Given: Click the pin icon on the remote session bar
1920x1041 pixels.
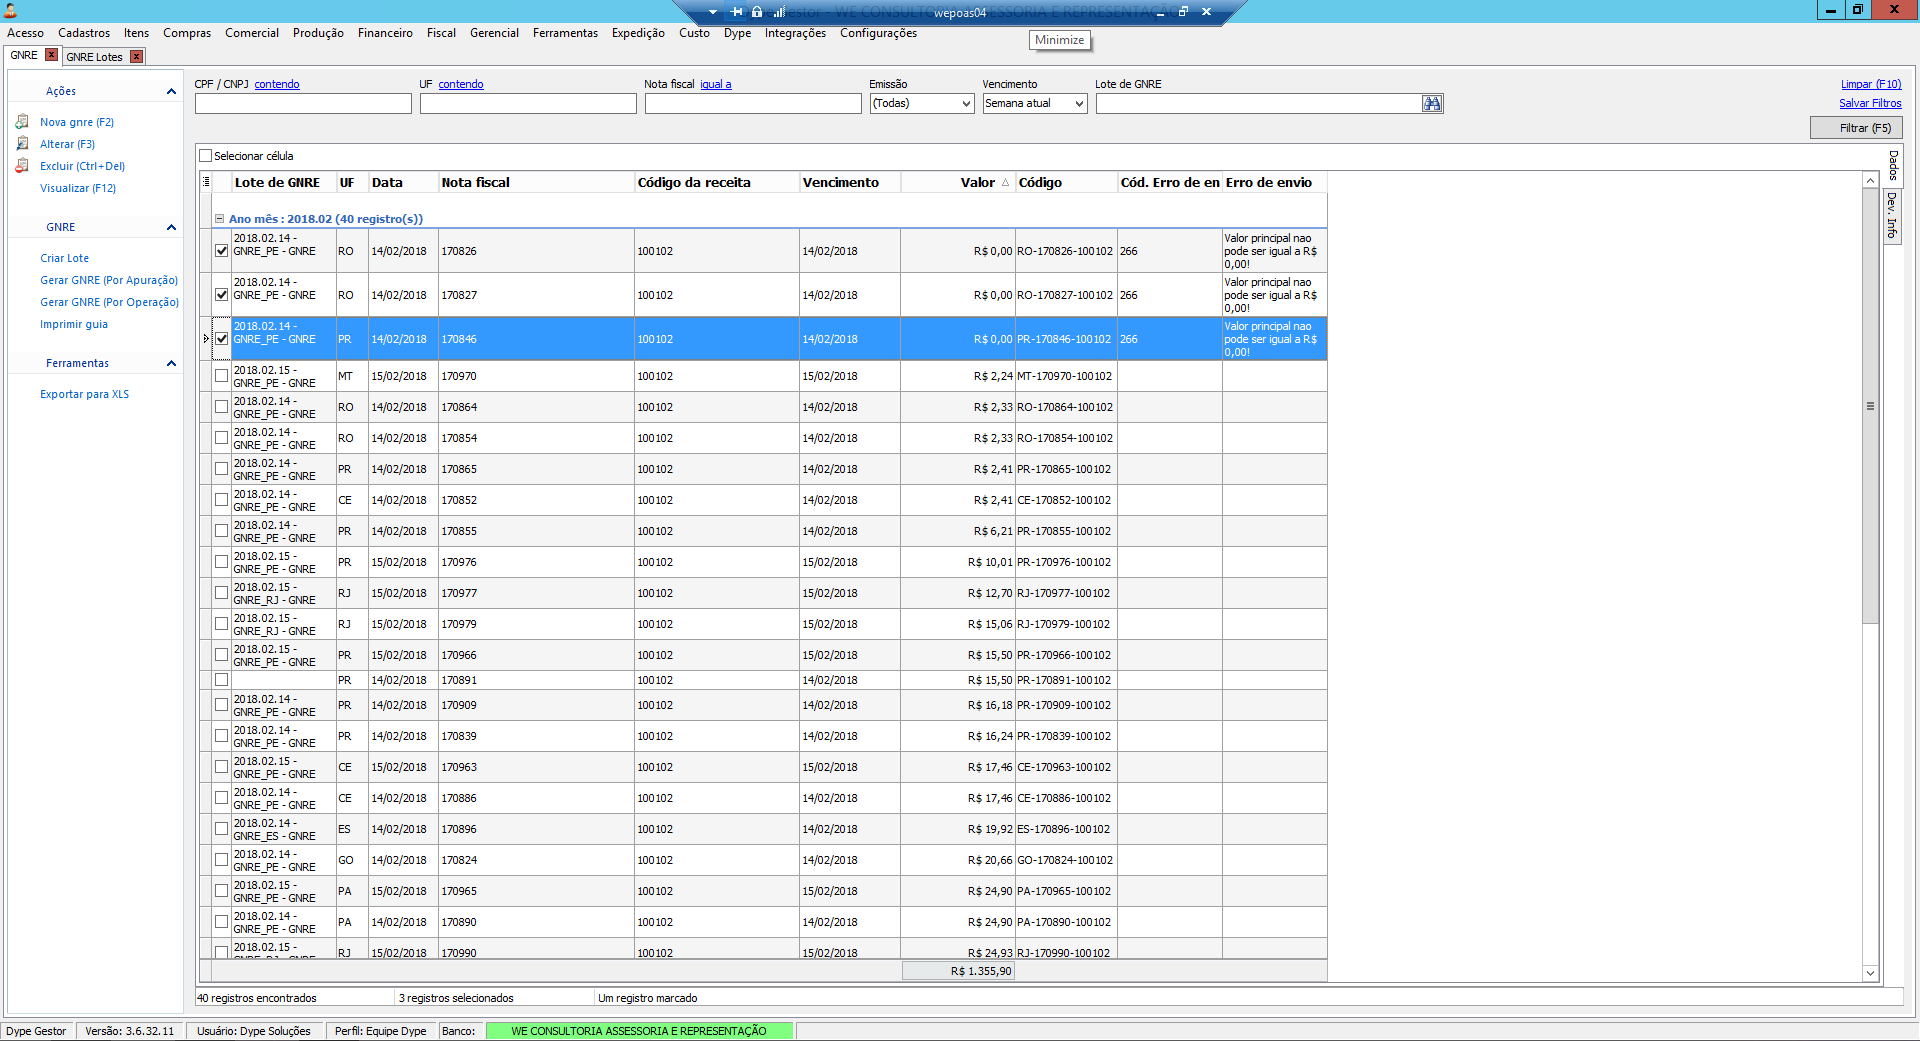Looking at the screenshot, I should click(x=737, y=12).
